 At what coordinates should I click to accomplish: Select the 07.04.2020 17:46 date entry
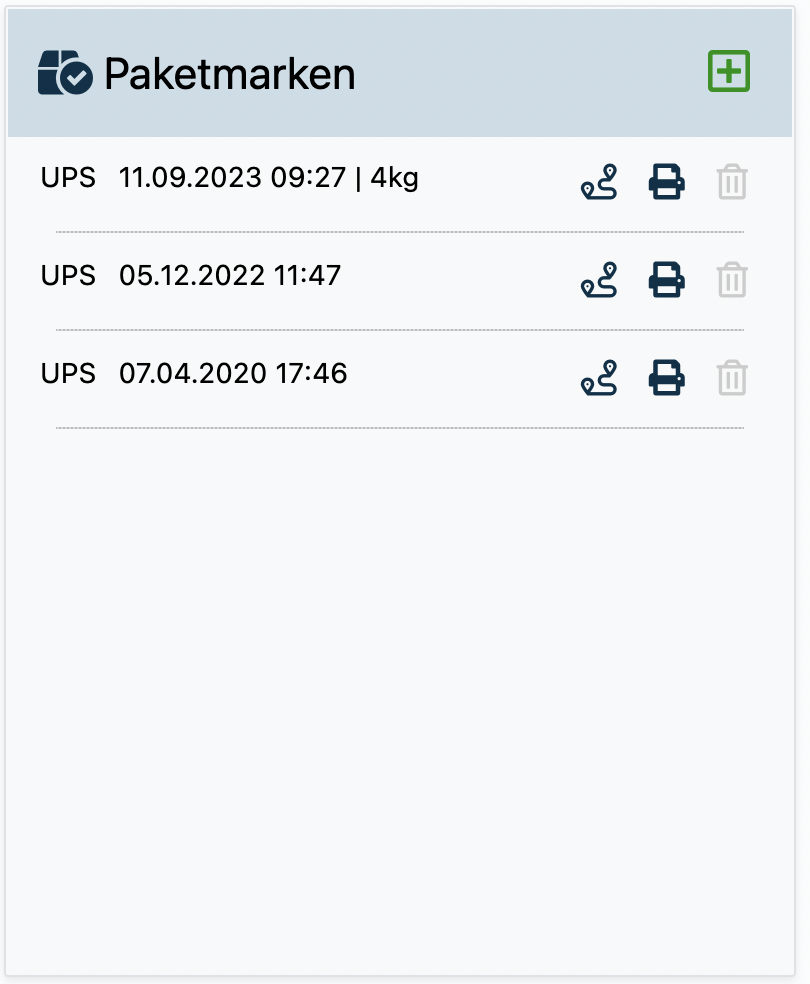pos(232,374)
